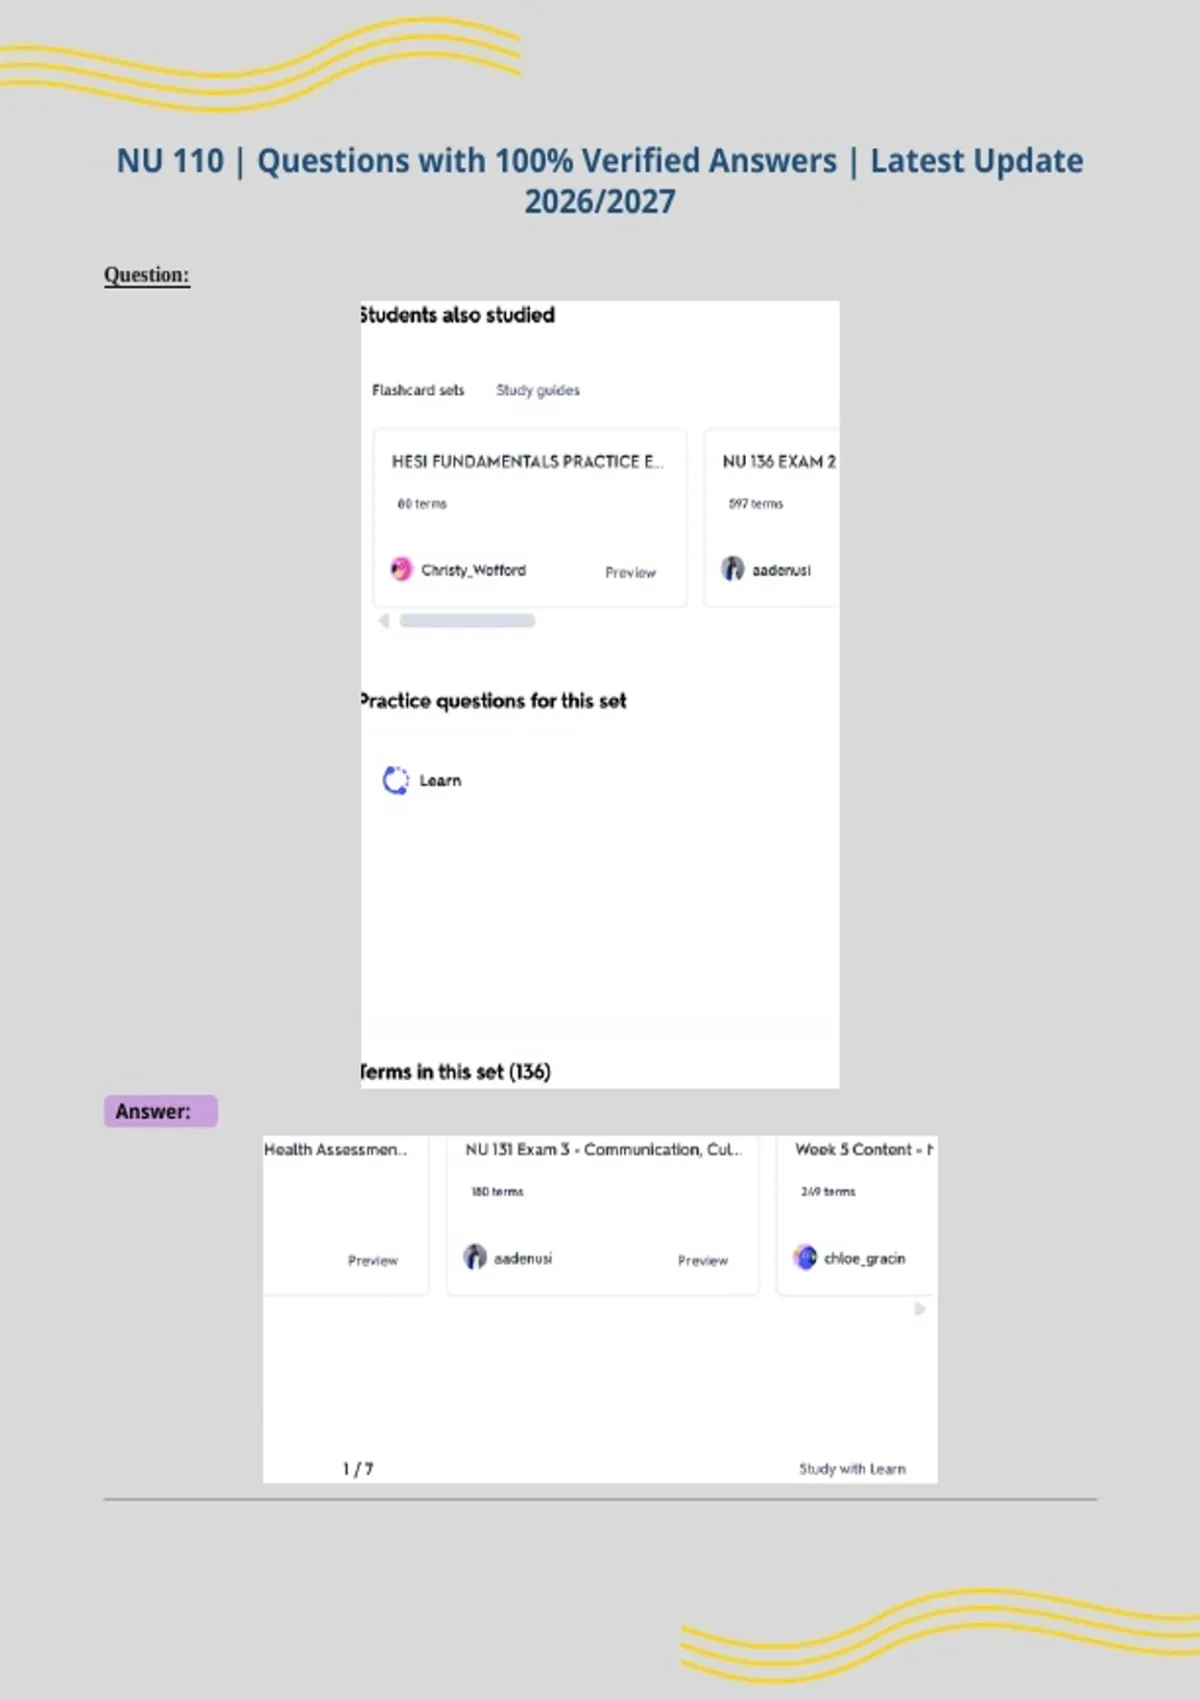This screenshot has height=1700, width=1200.
Task: Click the right carousel arrow in answer section
Action: pos(919,1309)
